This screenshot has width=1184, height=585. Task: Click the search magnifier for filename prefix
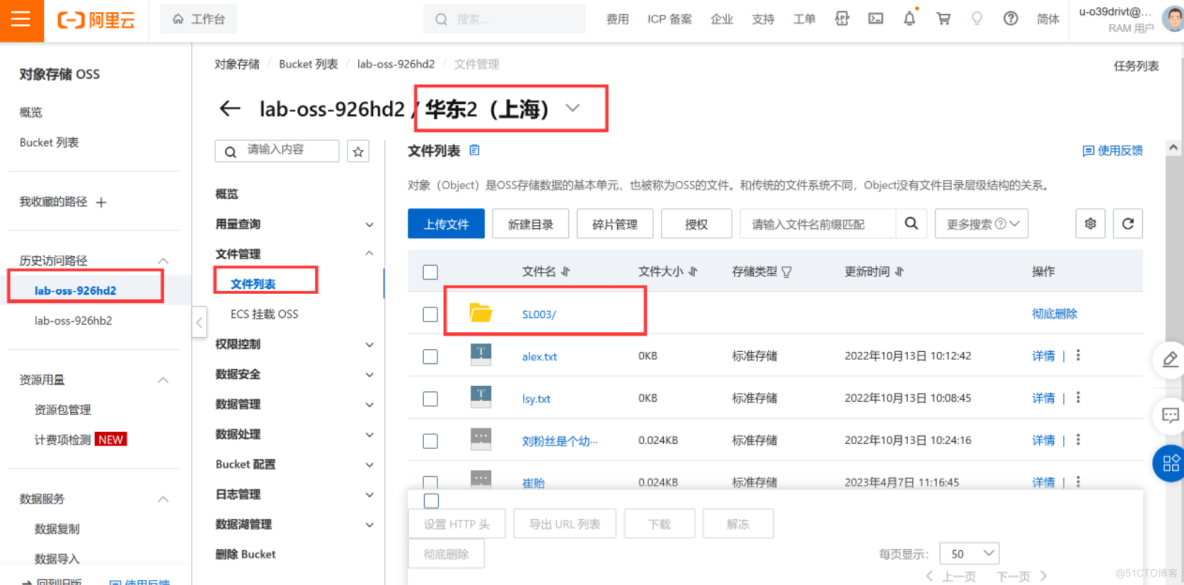tap(911, 224)
